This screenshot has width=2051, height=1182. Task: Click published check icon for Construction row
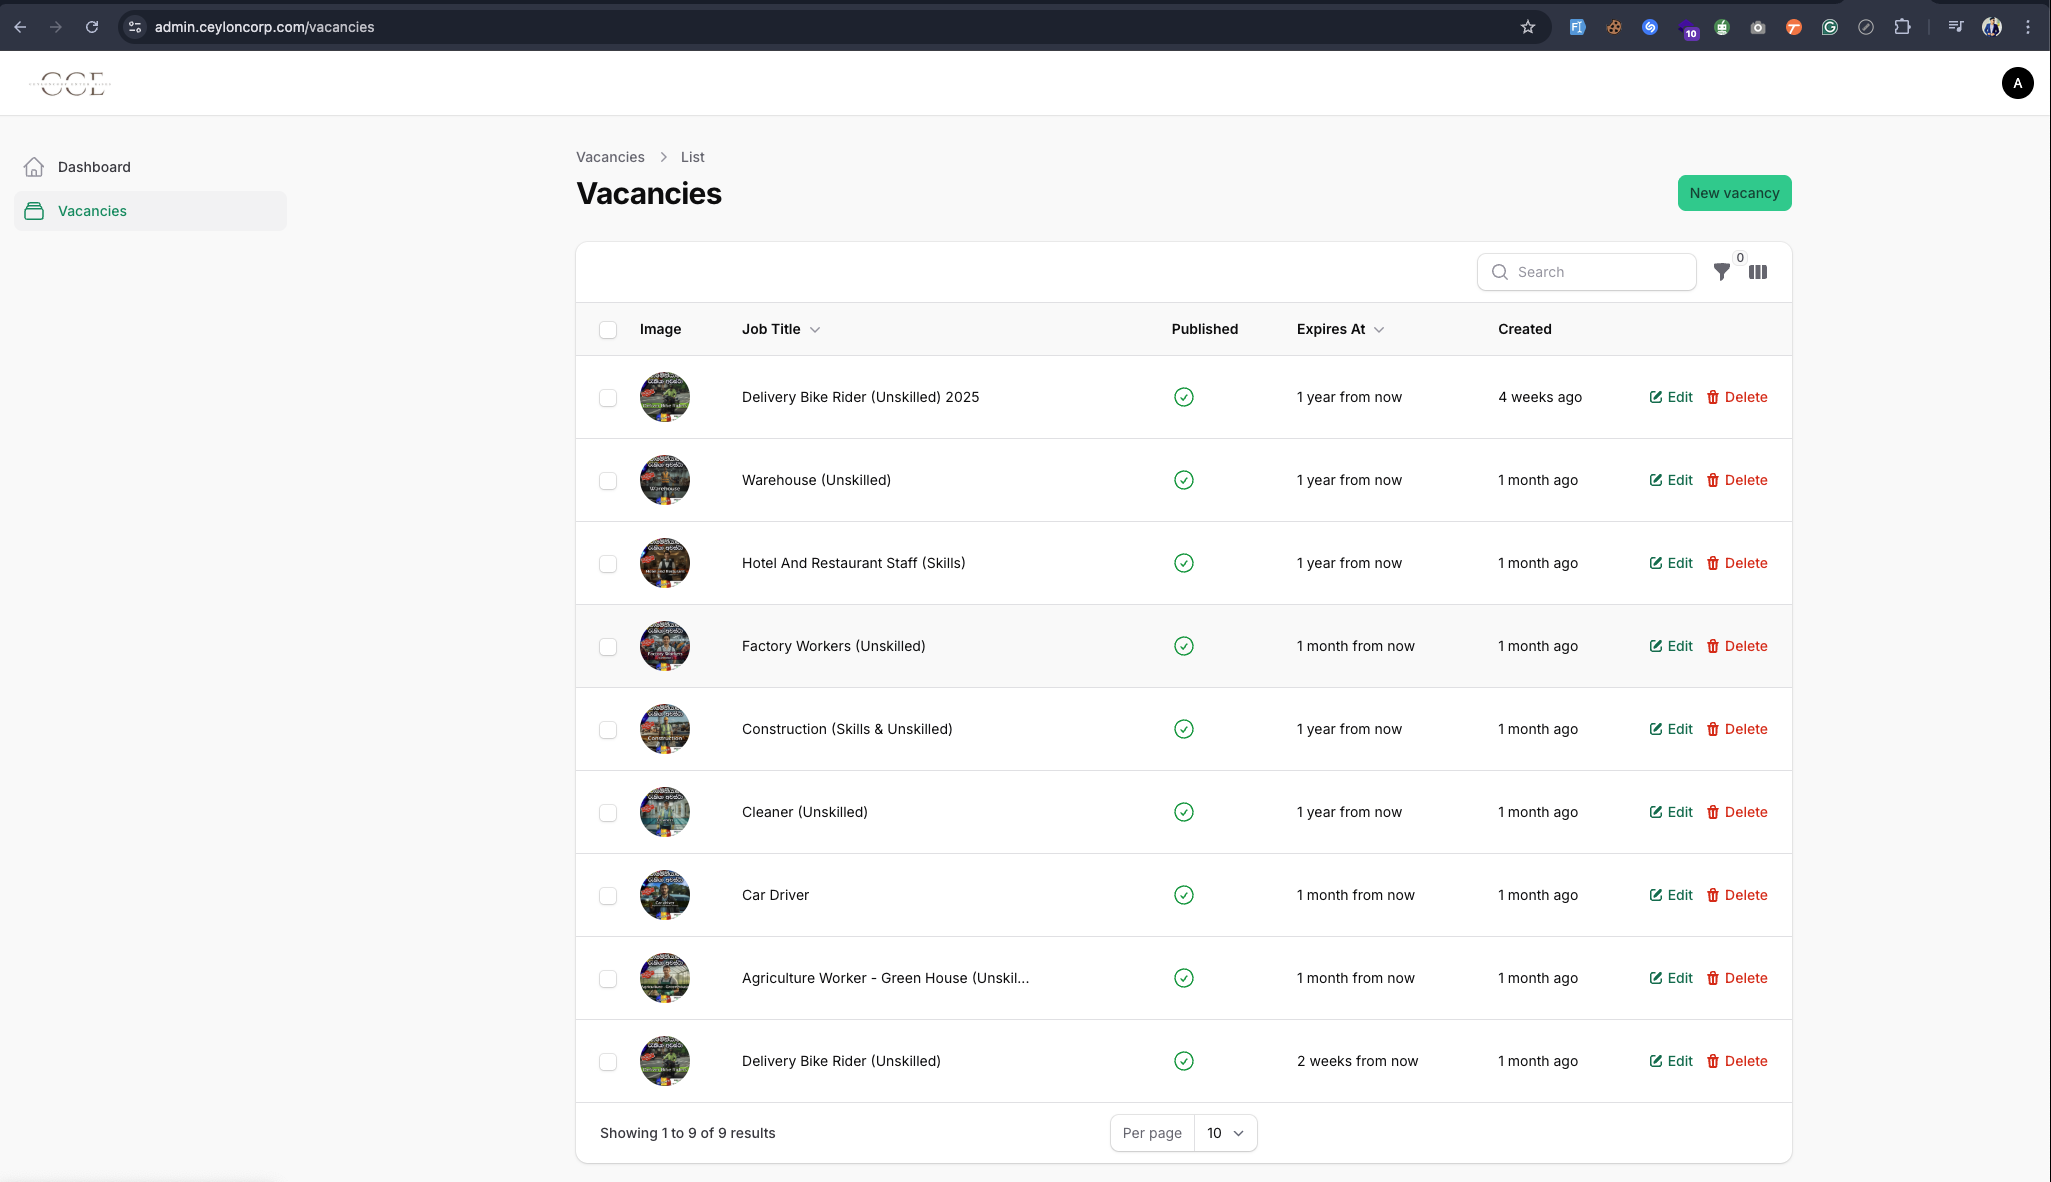[1183, 729]
